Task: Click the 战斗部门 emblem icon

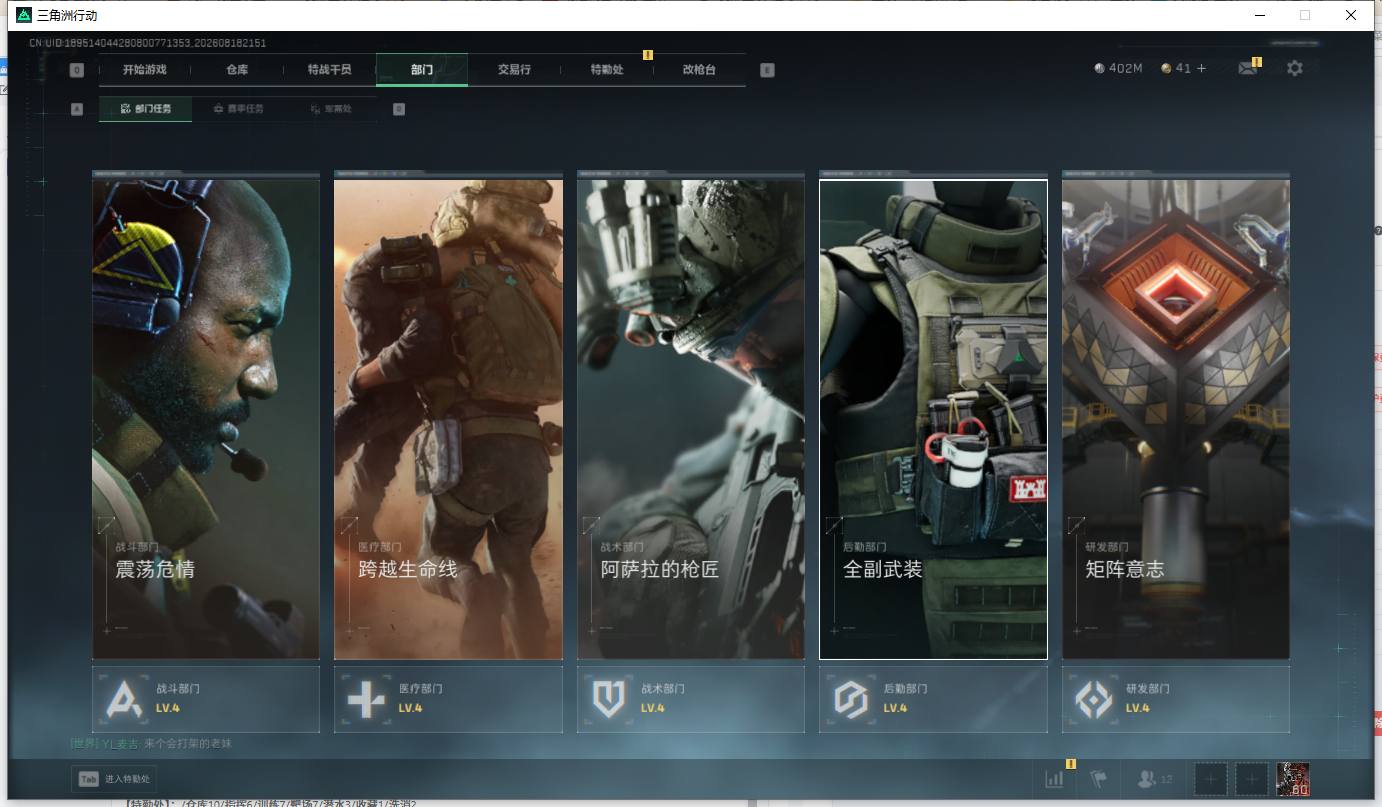Action: tap(125, 699)
